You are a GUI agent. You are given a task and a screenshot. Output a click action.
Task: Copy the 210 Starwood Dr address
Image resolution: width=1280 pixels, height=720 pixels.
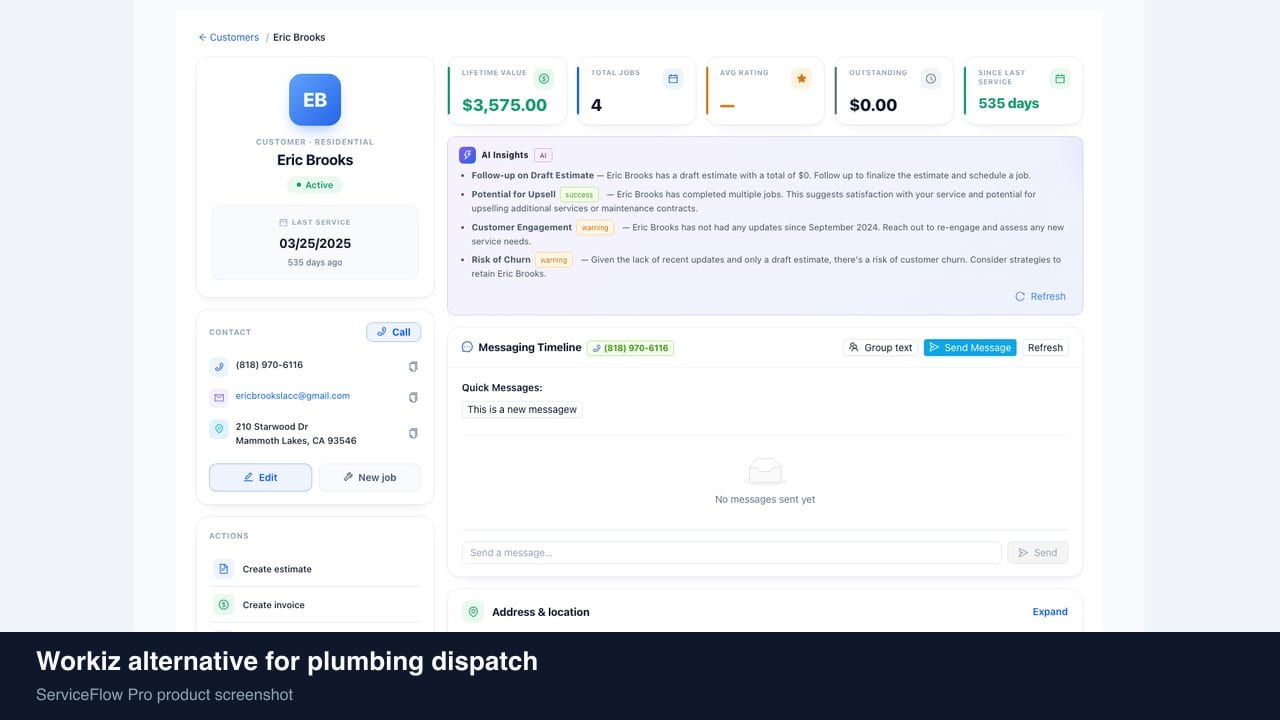pyautogui.click(x=413, y=434)
